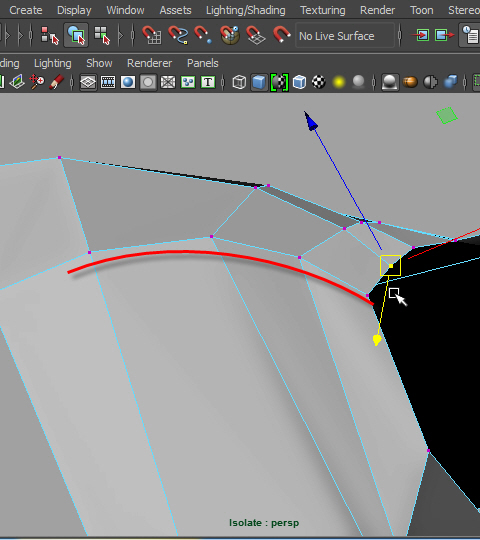Viewport: 480px width, 540px height.
Task: Click the Make Live magnet icon
Action: click(281, 35)
